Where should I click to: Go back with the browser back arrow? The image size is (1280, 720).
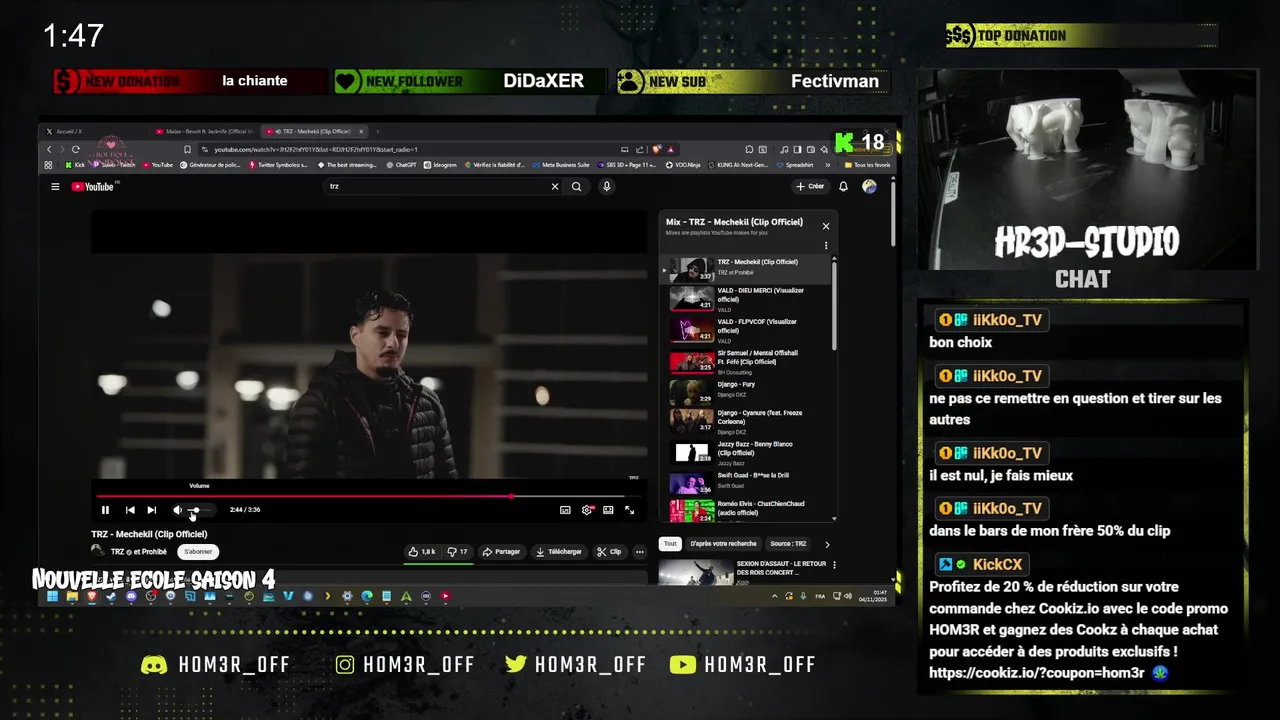point(49,149)
